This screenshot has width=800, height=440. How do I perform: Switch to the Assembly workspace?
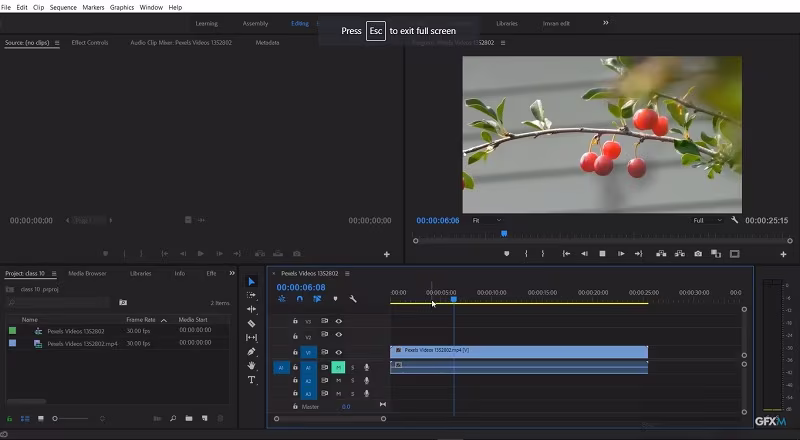[x=255, y=23]
